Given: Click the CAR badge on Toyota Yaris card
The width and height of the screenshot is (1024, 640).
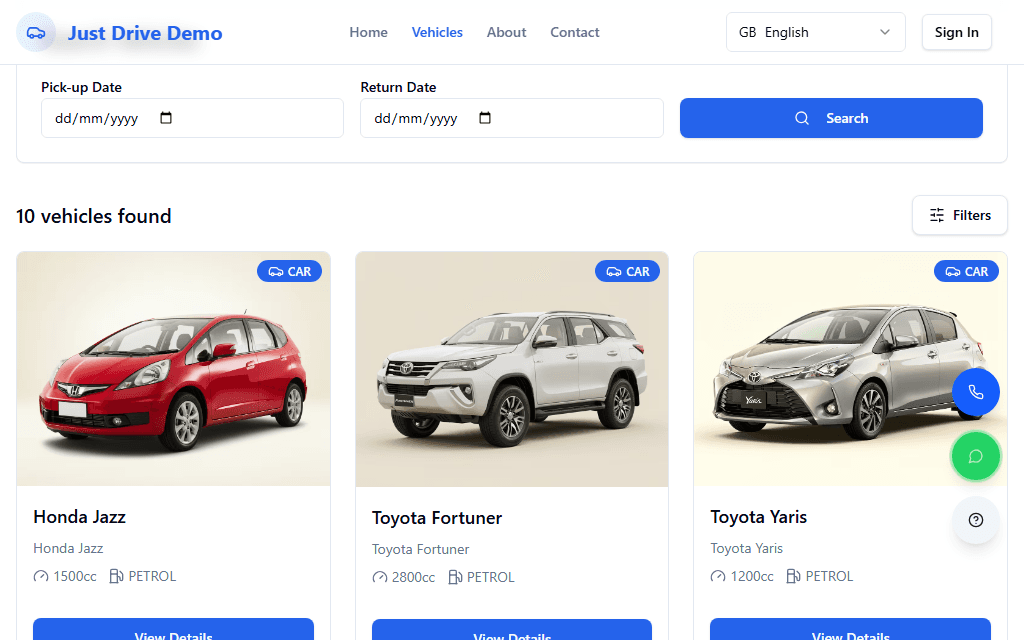Looking at the screenshot, I should (x=967, y=271).
